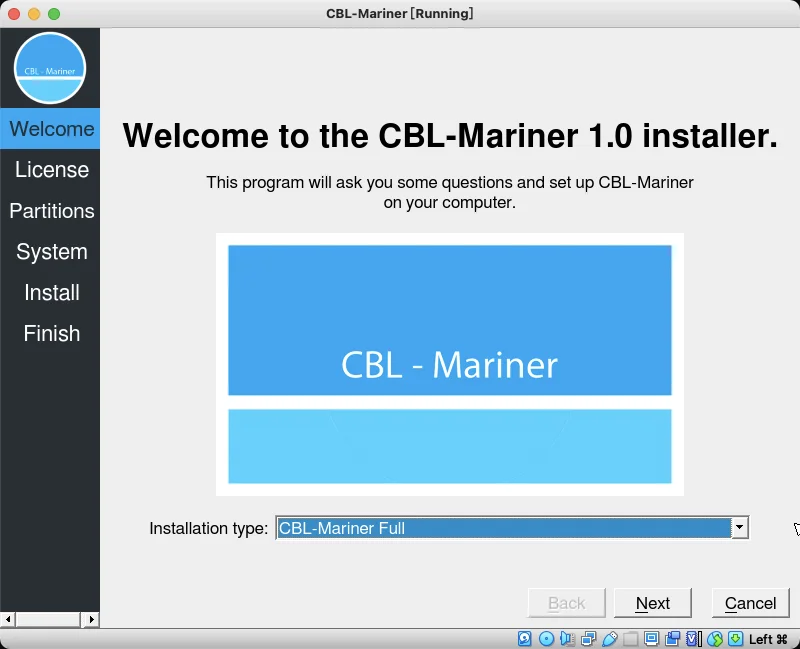Viewport: 800px width, 649px height.
Task: Select the Welcome step in sidebar
Action: point(50,129)
